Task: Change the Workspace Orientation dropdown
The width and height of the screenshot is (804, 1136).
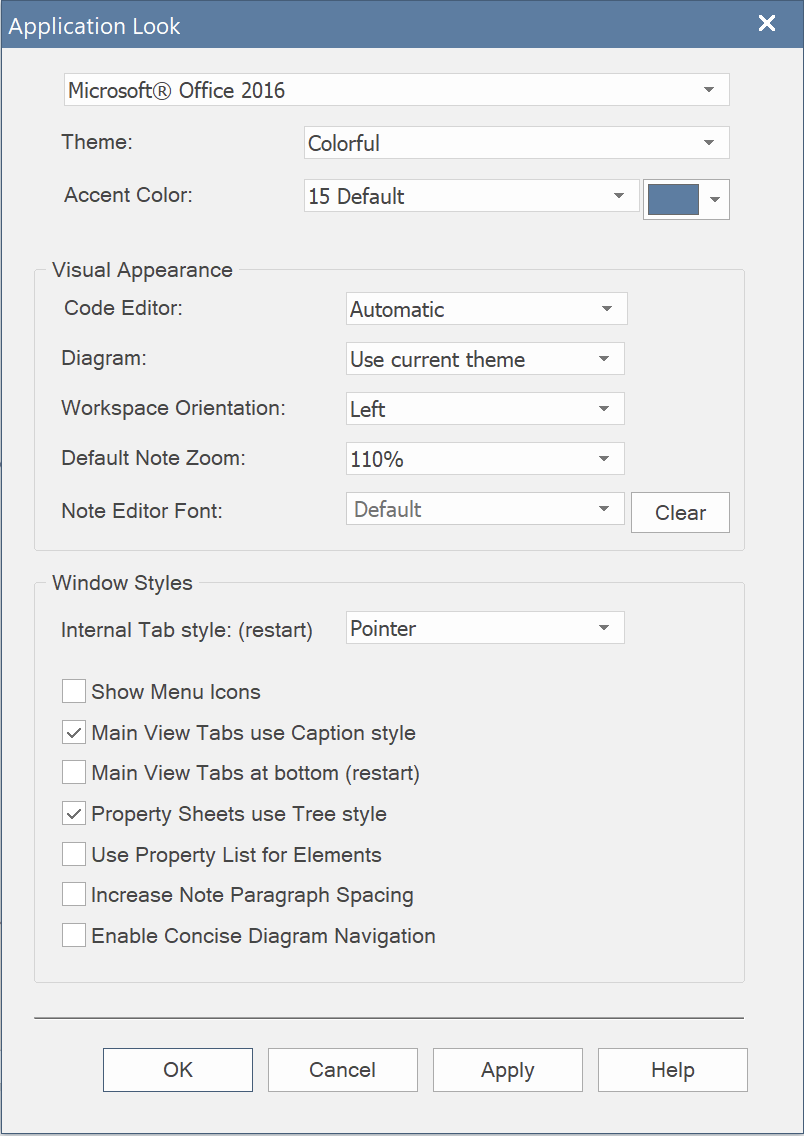Action: (x=485, y=409)
